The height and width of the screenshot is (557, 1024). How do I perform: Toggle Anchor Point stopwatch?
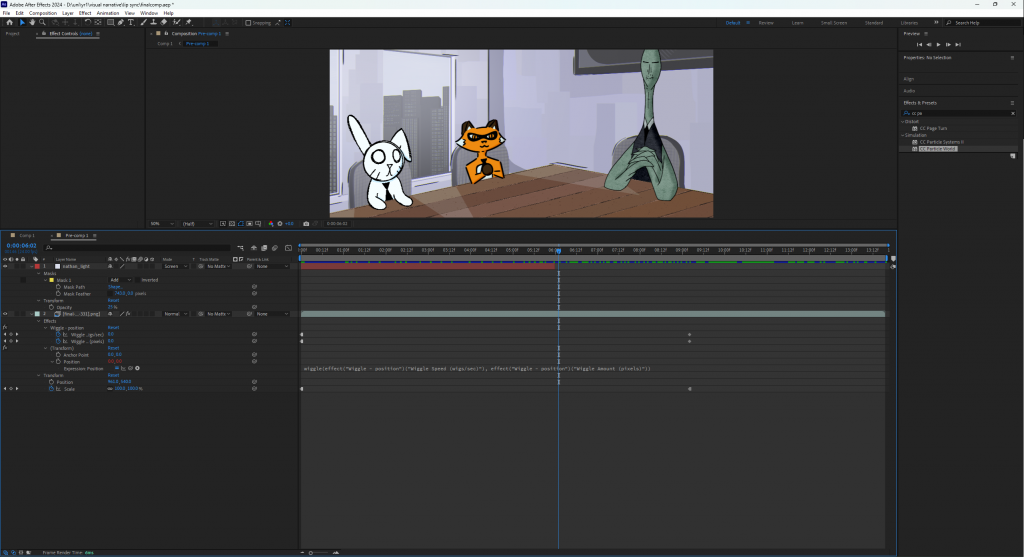click(x=58, y=355)
